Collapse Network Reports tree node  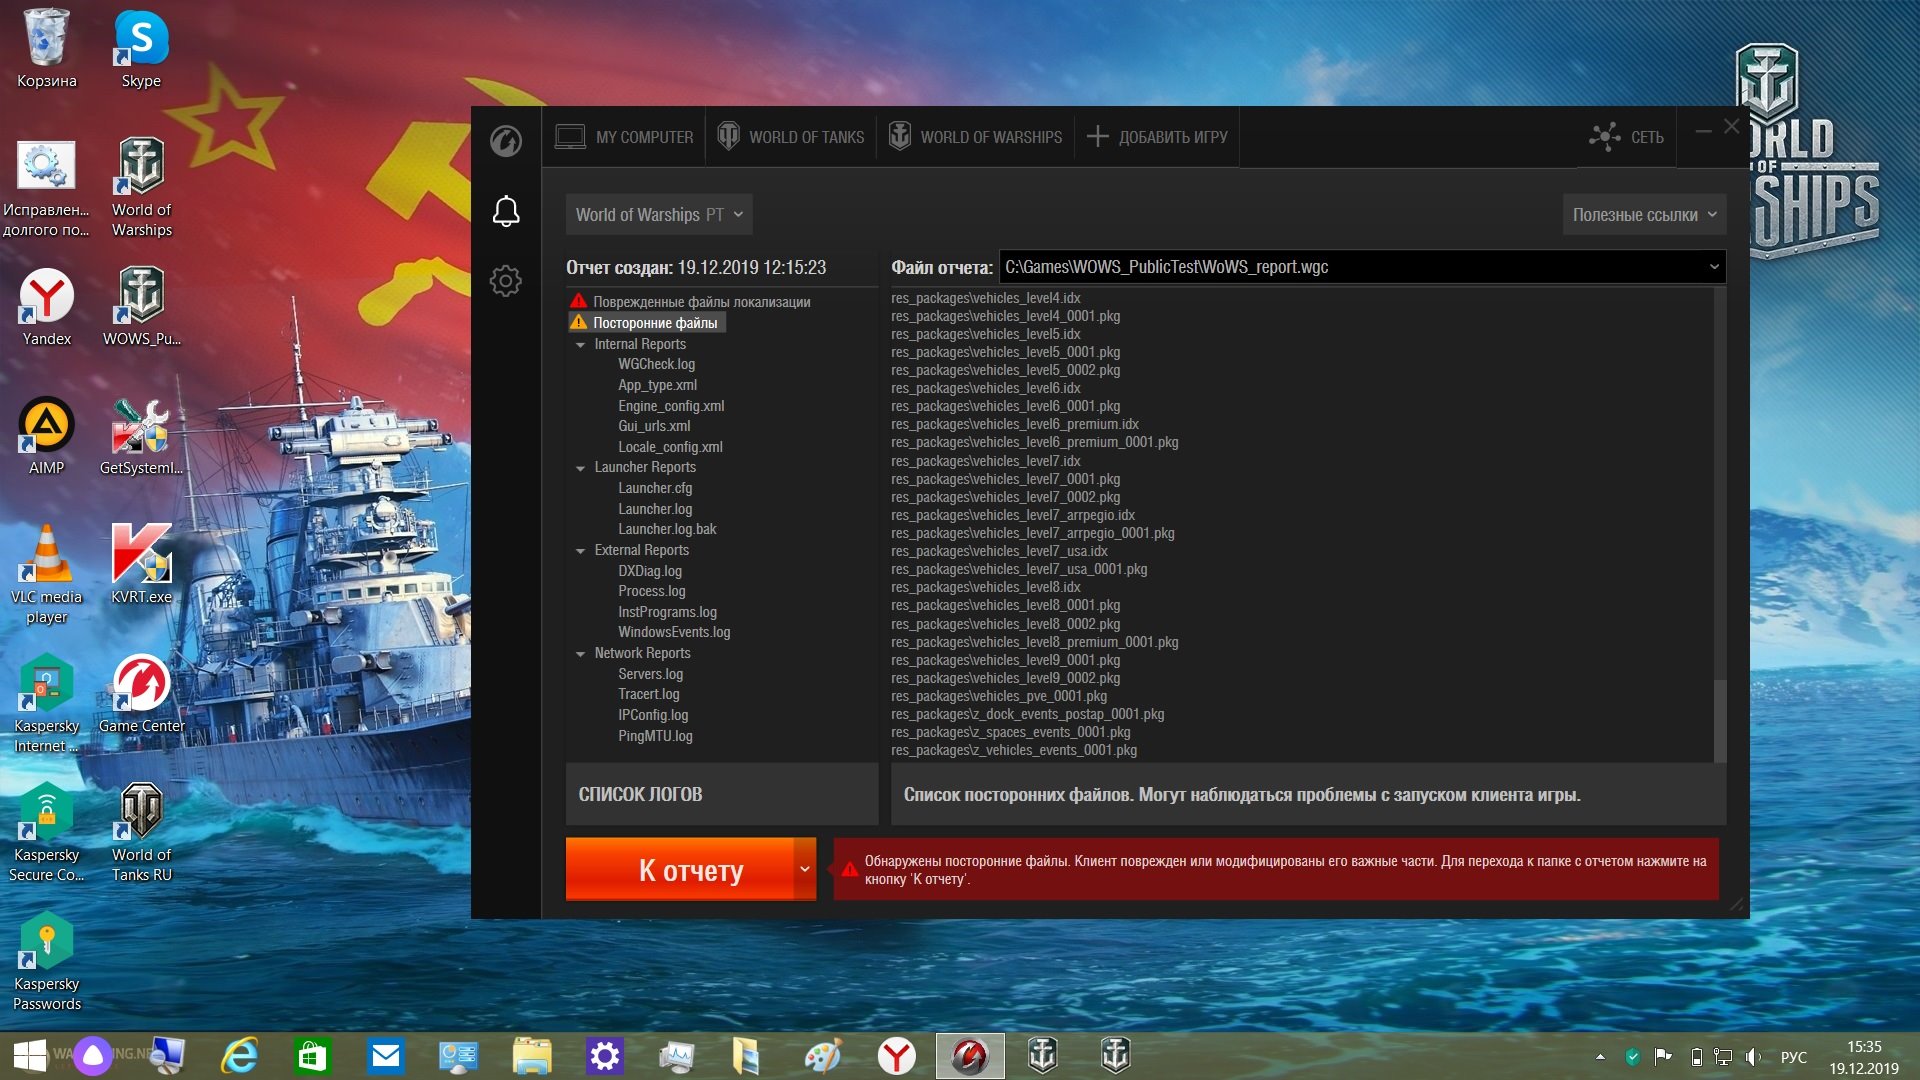580,654
